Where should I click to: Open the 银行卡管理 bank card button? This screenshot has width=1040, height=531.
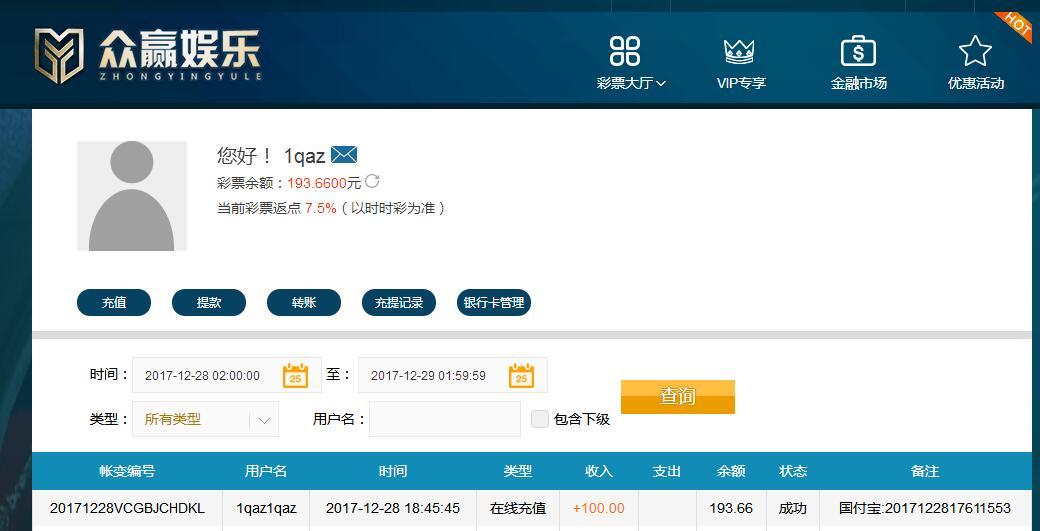click(x=493, y=302)
